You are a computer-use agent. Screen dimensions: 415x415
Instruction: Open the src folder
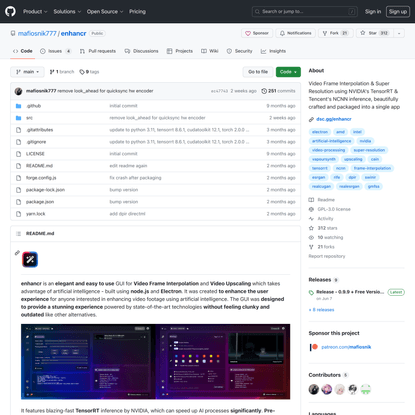[x=29, y=118]
